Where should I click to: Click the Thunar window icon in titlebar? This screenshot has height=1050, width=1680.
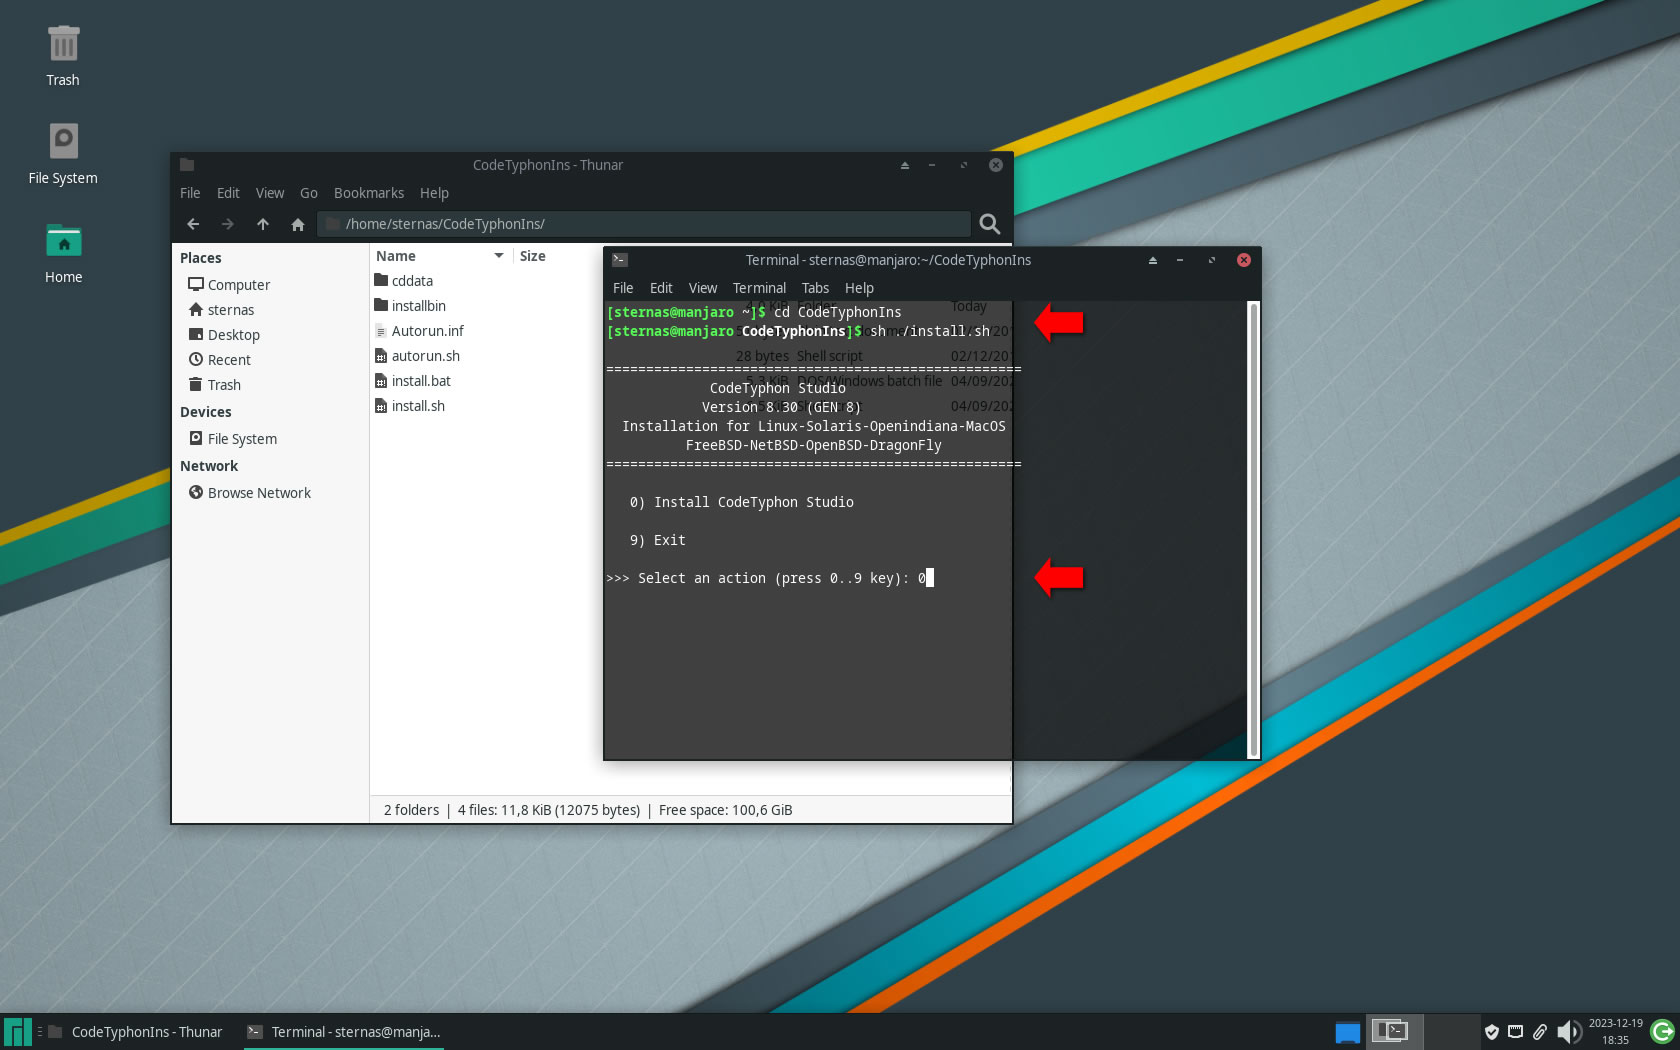coord(187,165)
